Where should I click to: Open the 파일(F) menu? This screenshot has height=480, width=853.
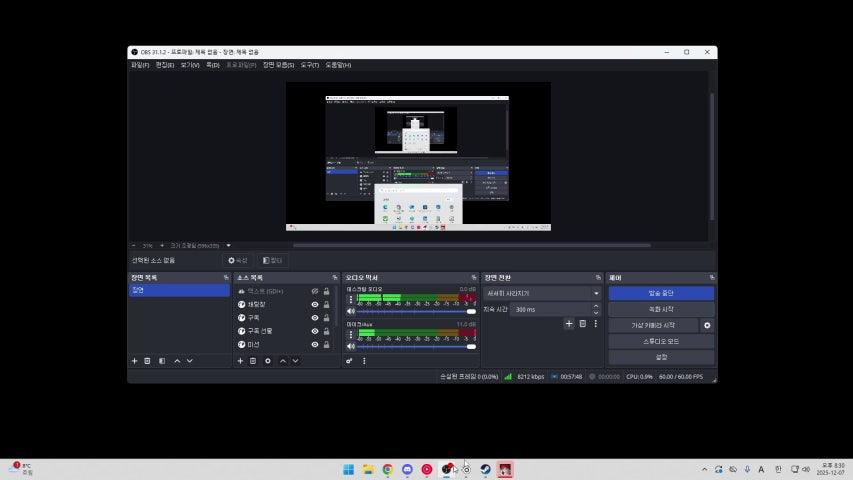pyautogui.click(x=139, y=65)
